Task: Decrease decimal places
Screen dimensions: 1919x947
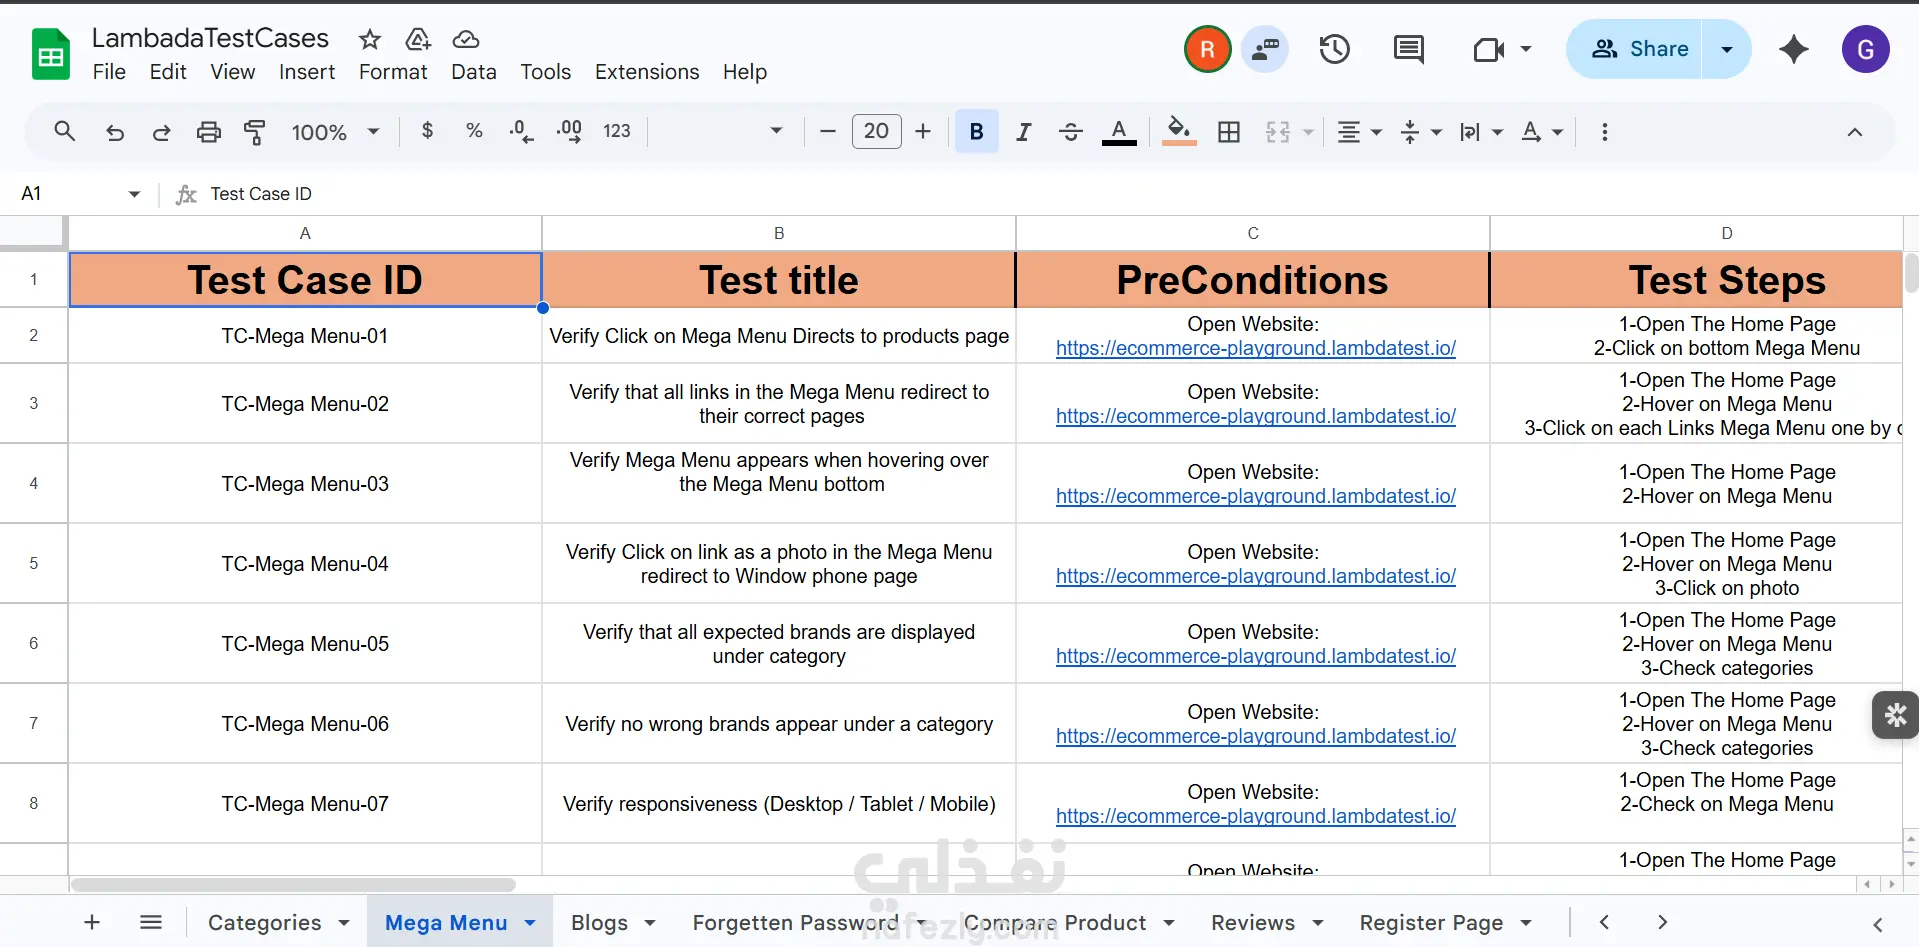Action: 521,131
